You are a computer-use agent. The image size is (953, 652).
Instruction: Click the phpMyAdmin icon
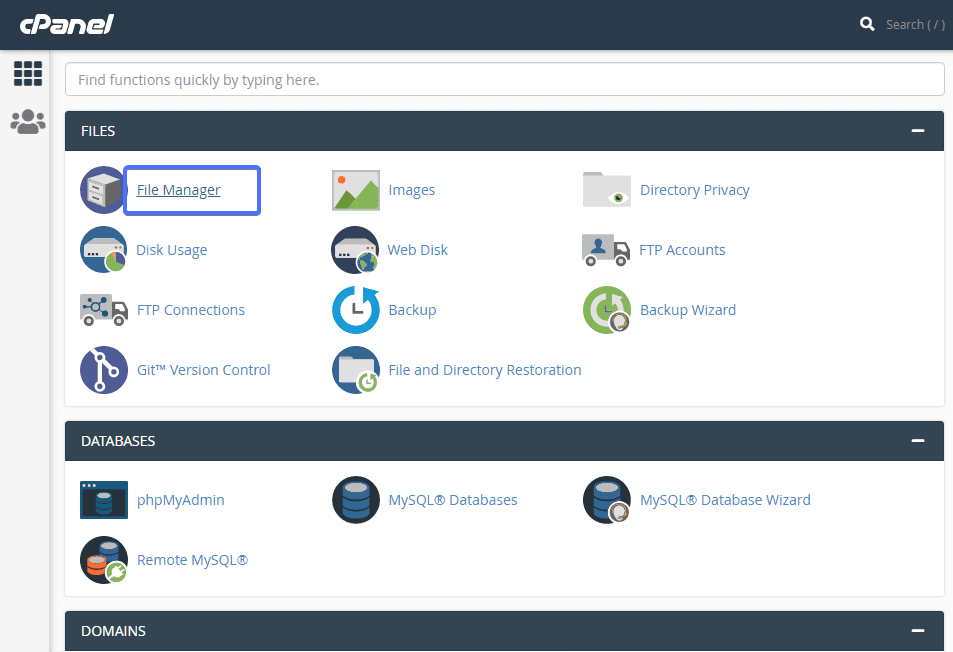[104, 500]
